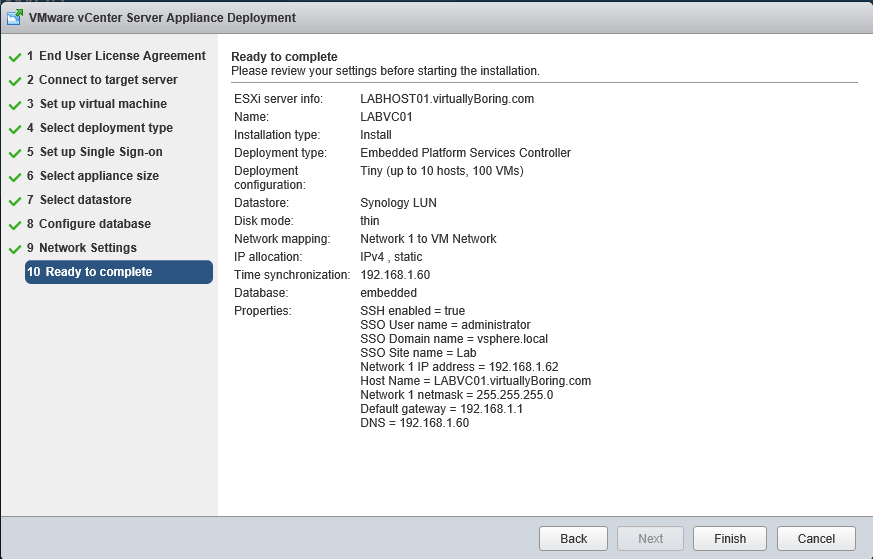Click Embedded Platform Services Controller text
Image resolution: width=873 pixels, height=559 pixels.
click(465, 153)
